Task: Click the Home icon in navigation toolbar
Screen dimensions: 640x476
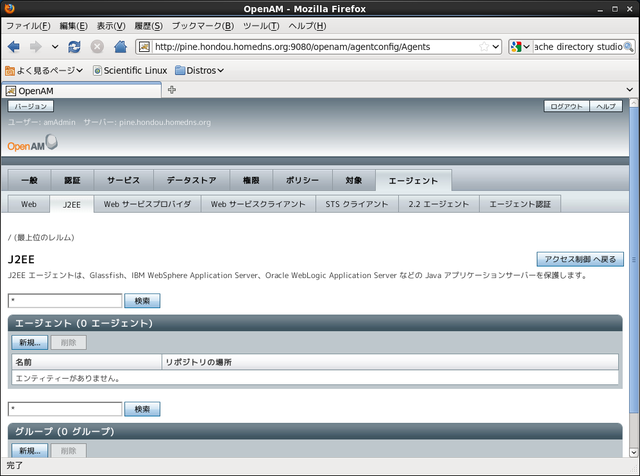Action: point(120,47)
